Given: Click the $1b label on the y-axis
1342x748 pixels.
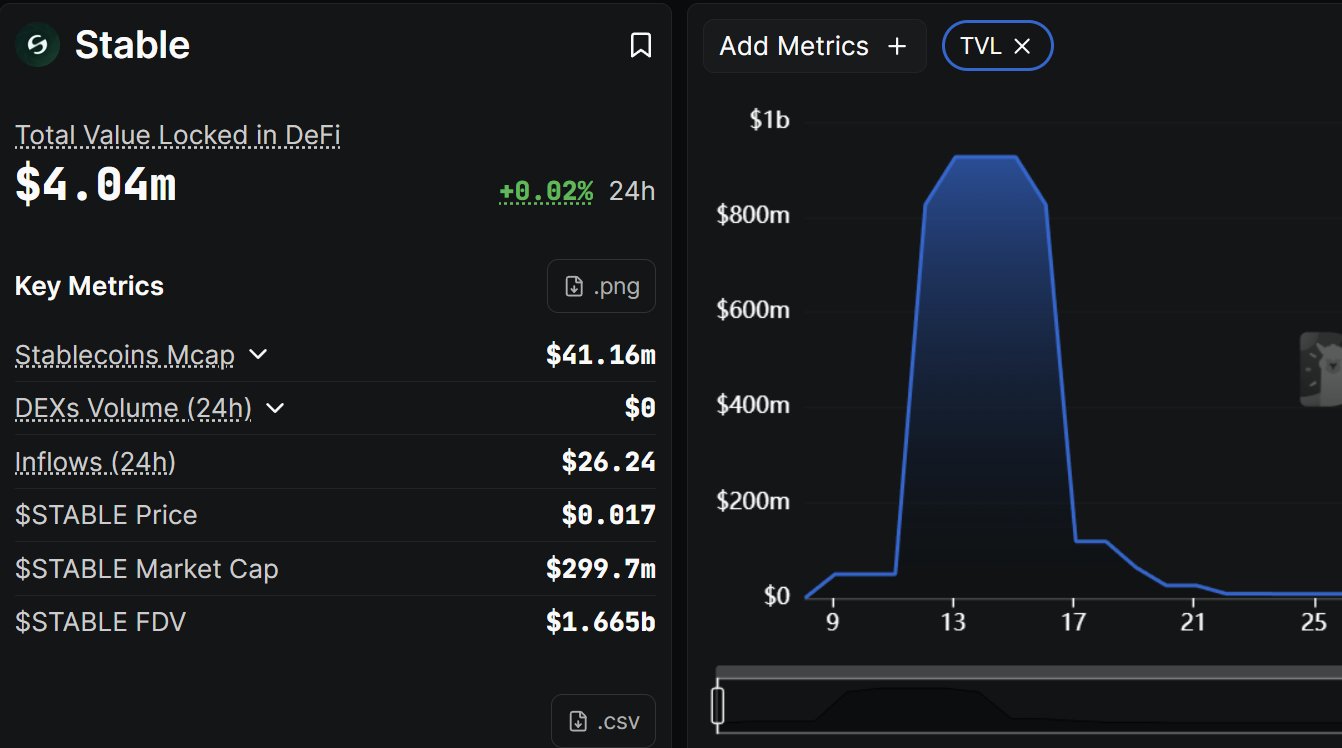Looking at the screenshot, I should pos(769,120).
